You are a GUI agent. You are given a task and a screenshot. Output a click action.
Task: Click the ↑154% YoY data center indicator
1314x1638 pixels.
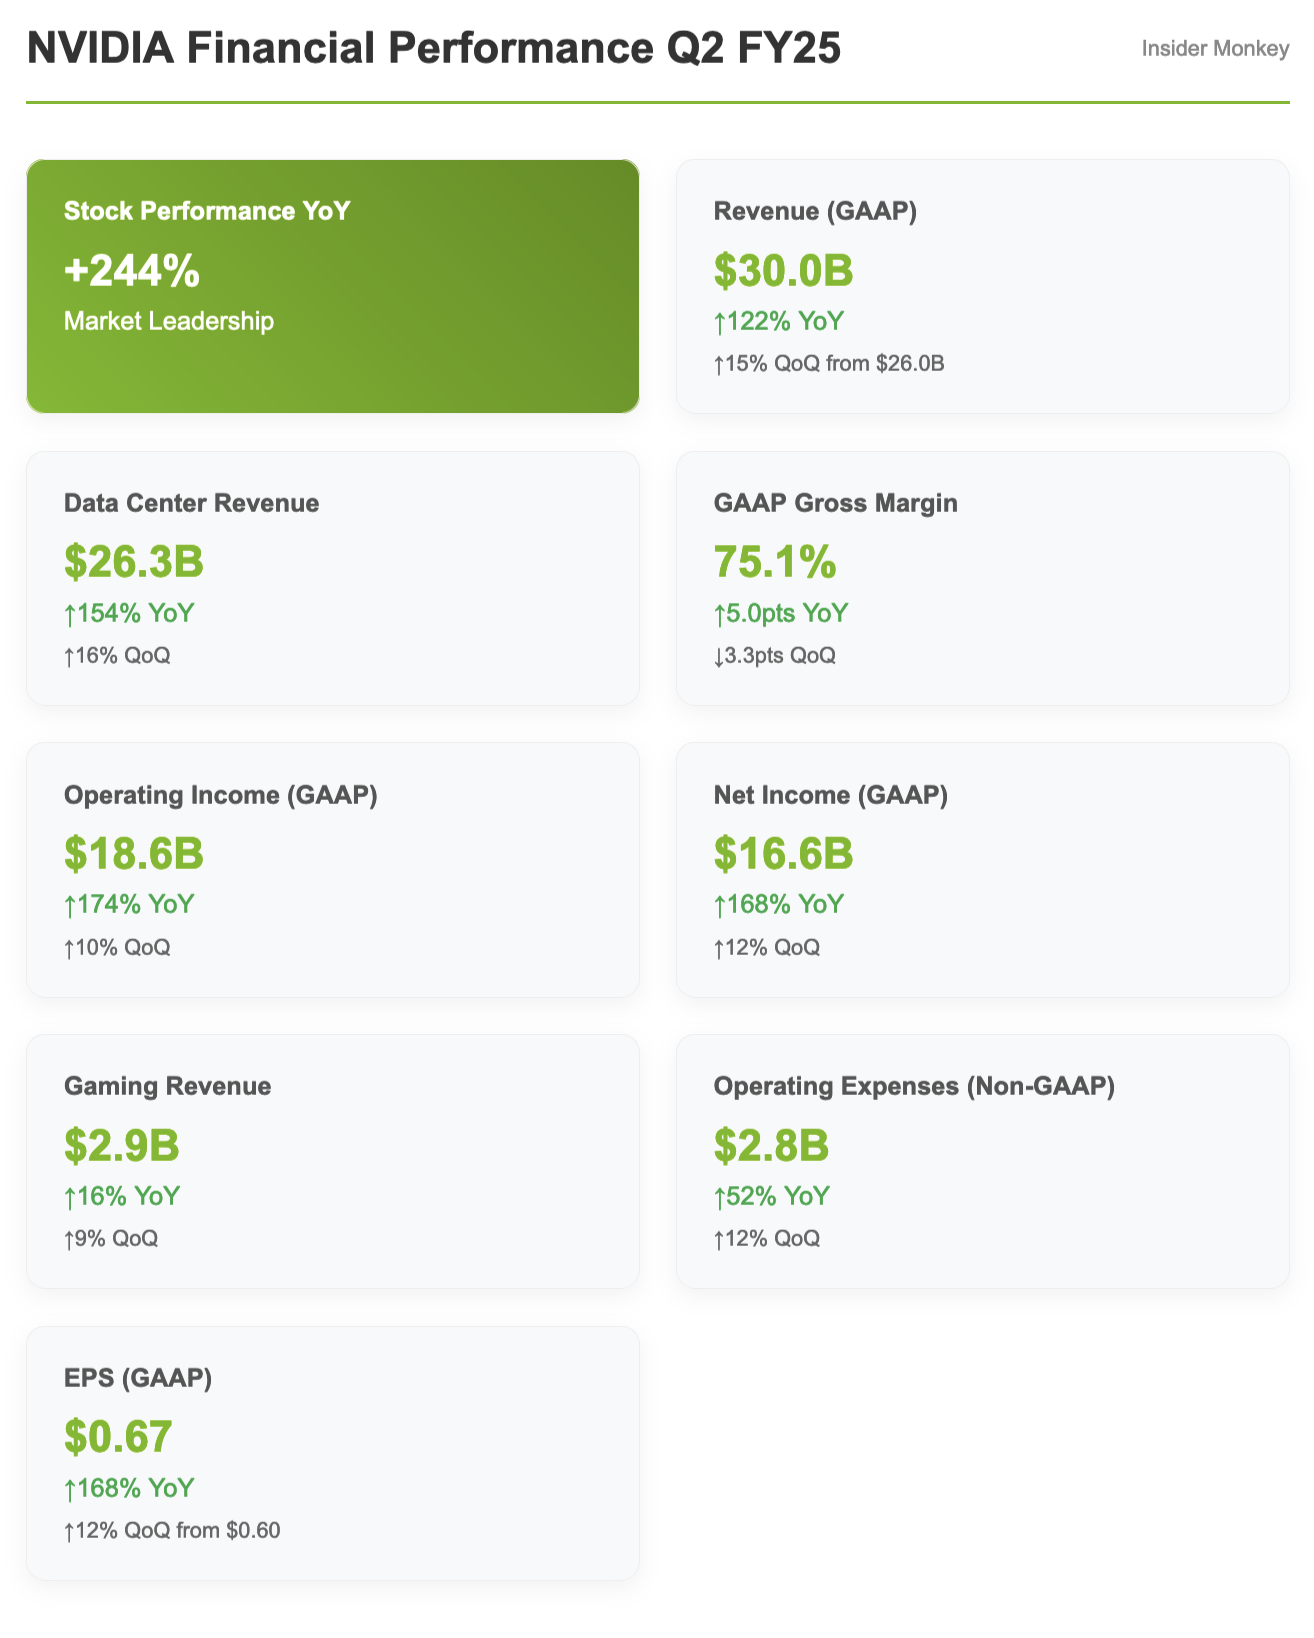[x=129, y=613]
